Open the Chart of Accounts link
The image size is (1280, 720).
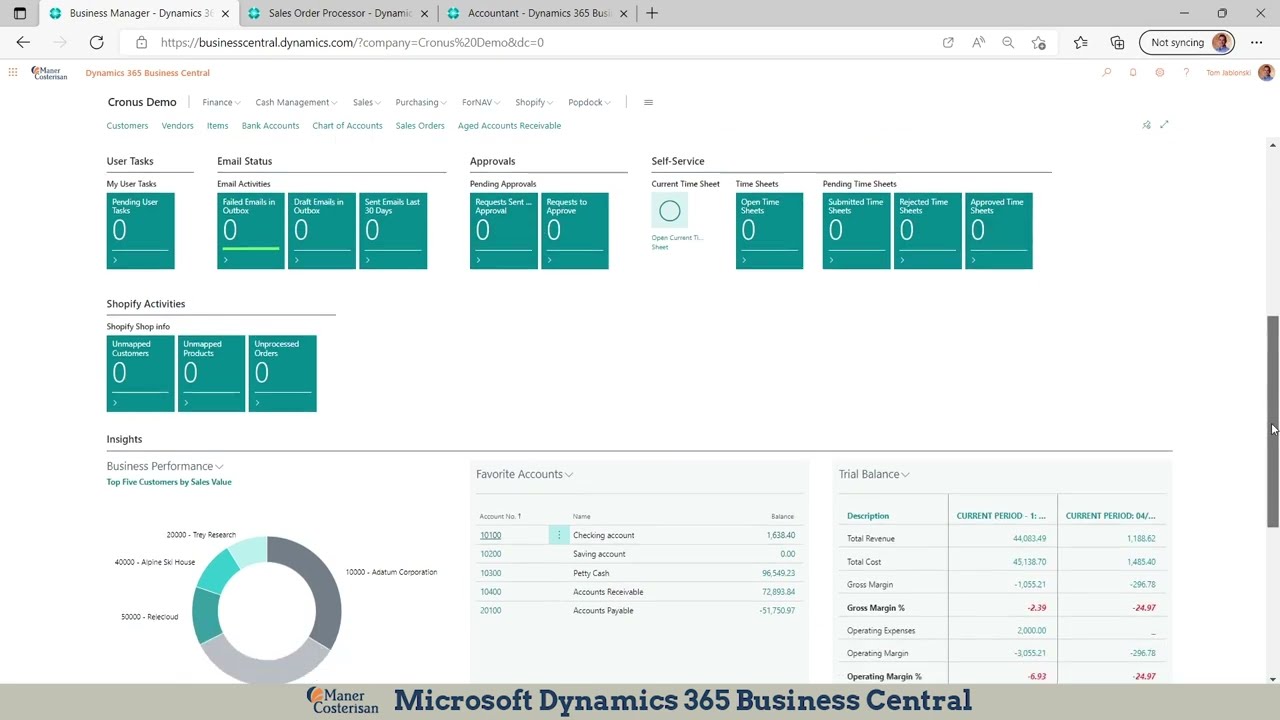[x=347, y=126]
